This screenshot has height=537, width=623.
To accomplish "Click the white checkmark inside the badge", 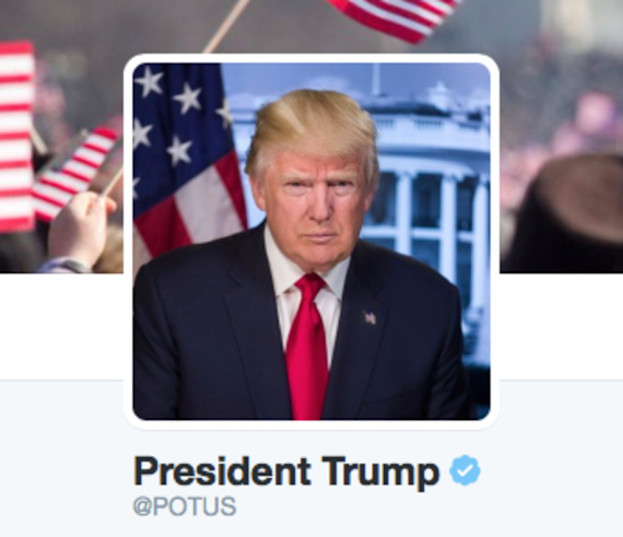I will point(465,471).
